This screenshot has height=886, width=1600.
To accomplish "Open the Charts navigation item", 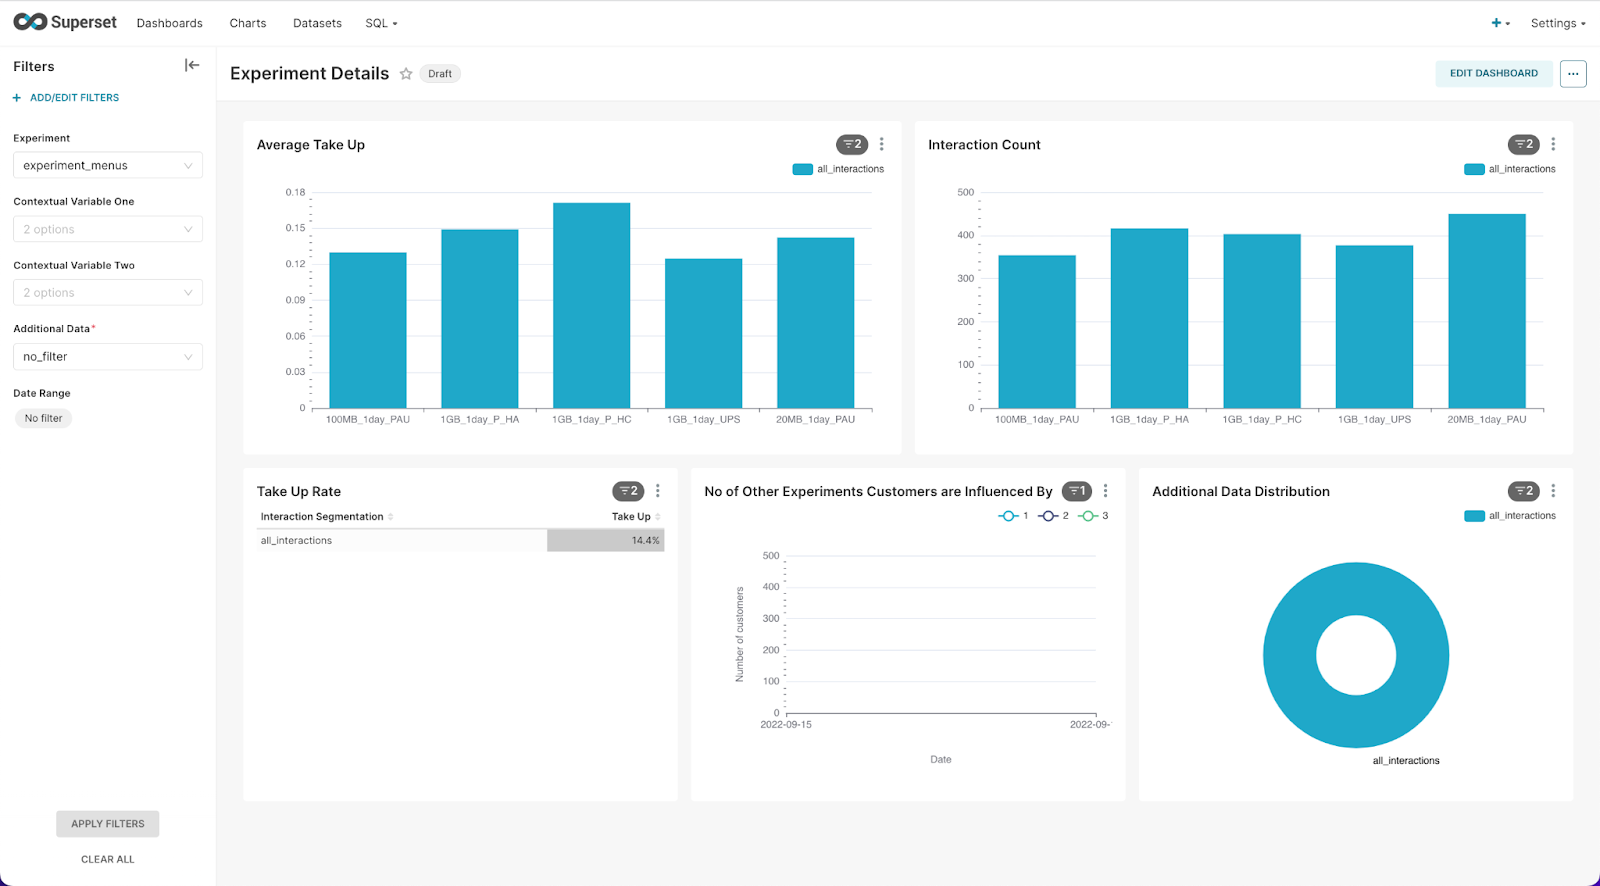I will tap(248, 23).
